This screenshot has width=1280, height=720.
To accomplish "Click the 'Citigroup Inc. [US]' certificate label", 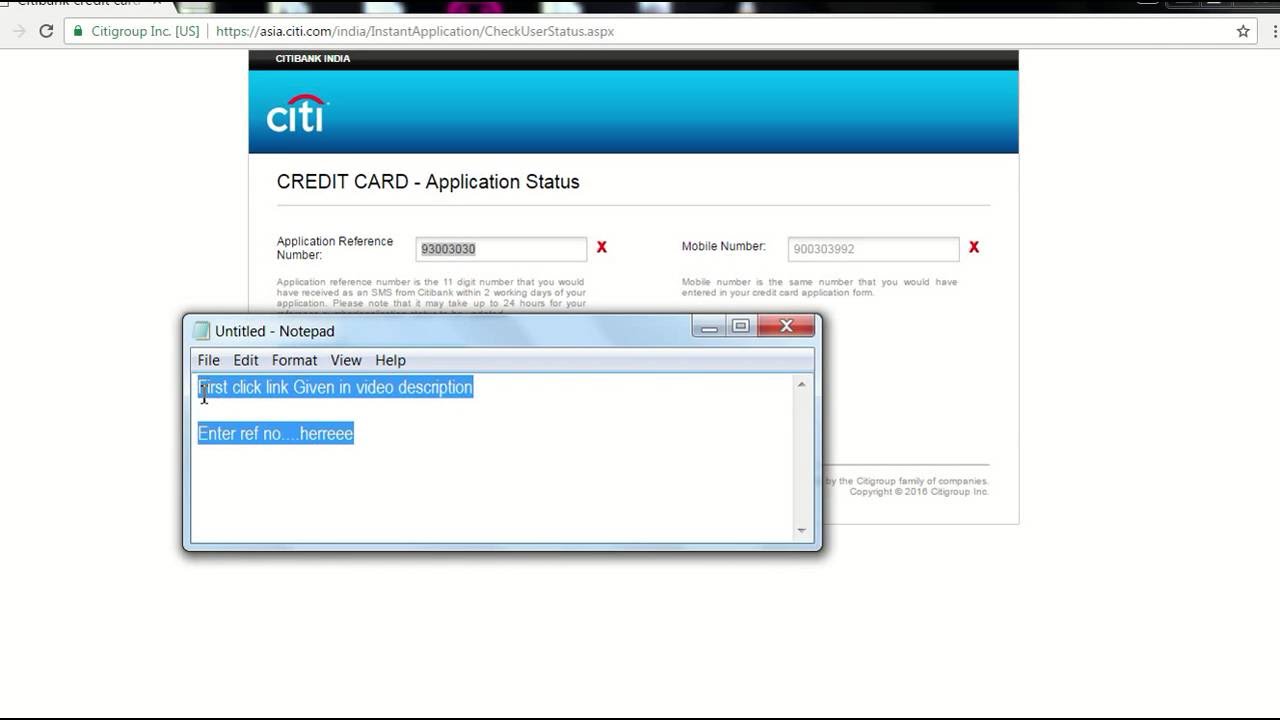I will click(145, 31).
